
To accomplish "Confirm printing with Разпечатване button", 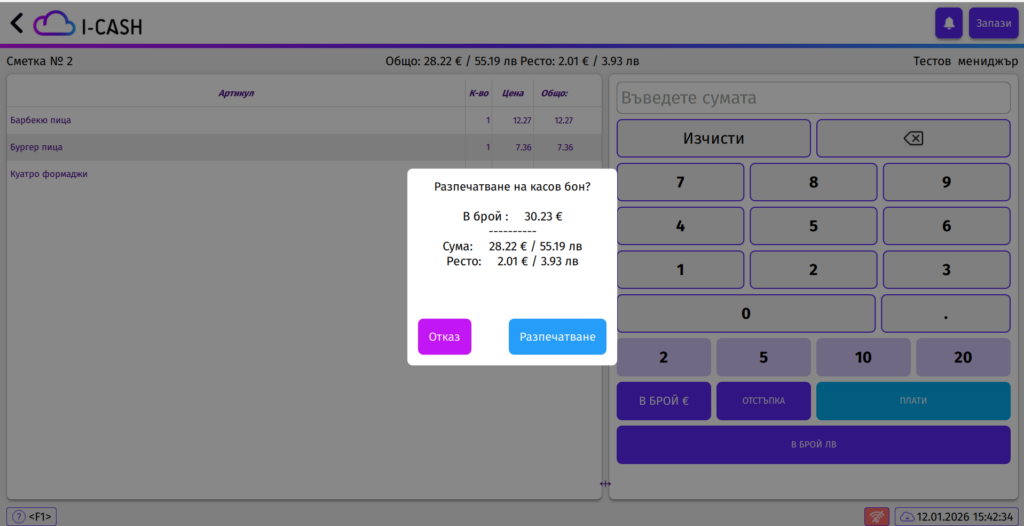I will click(x=557, y=337).
